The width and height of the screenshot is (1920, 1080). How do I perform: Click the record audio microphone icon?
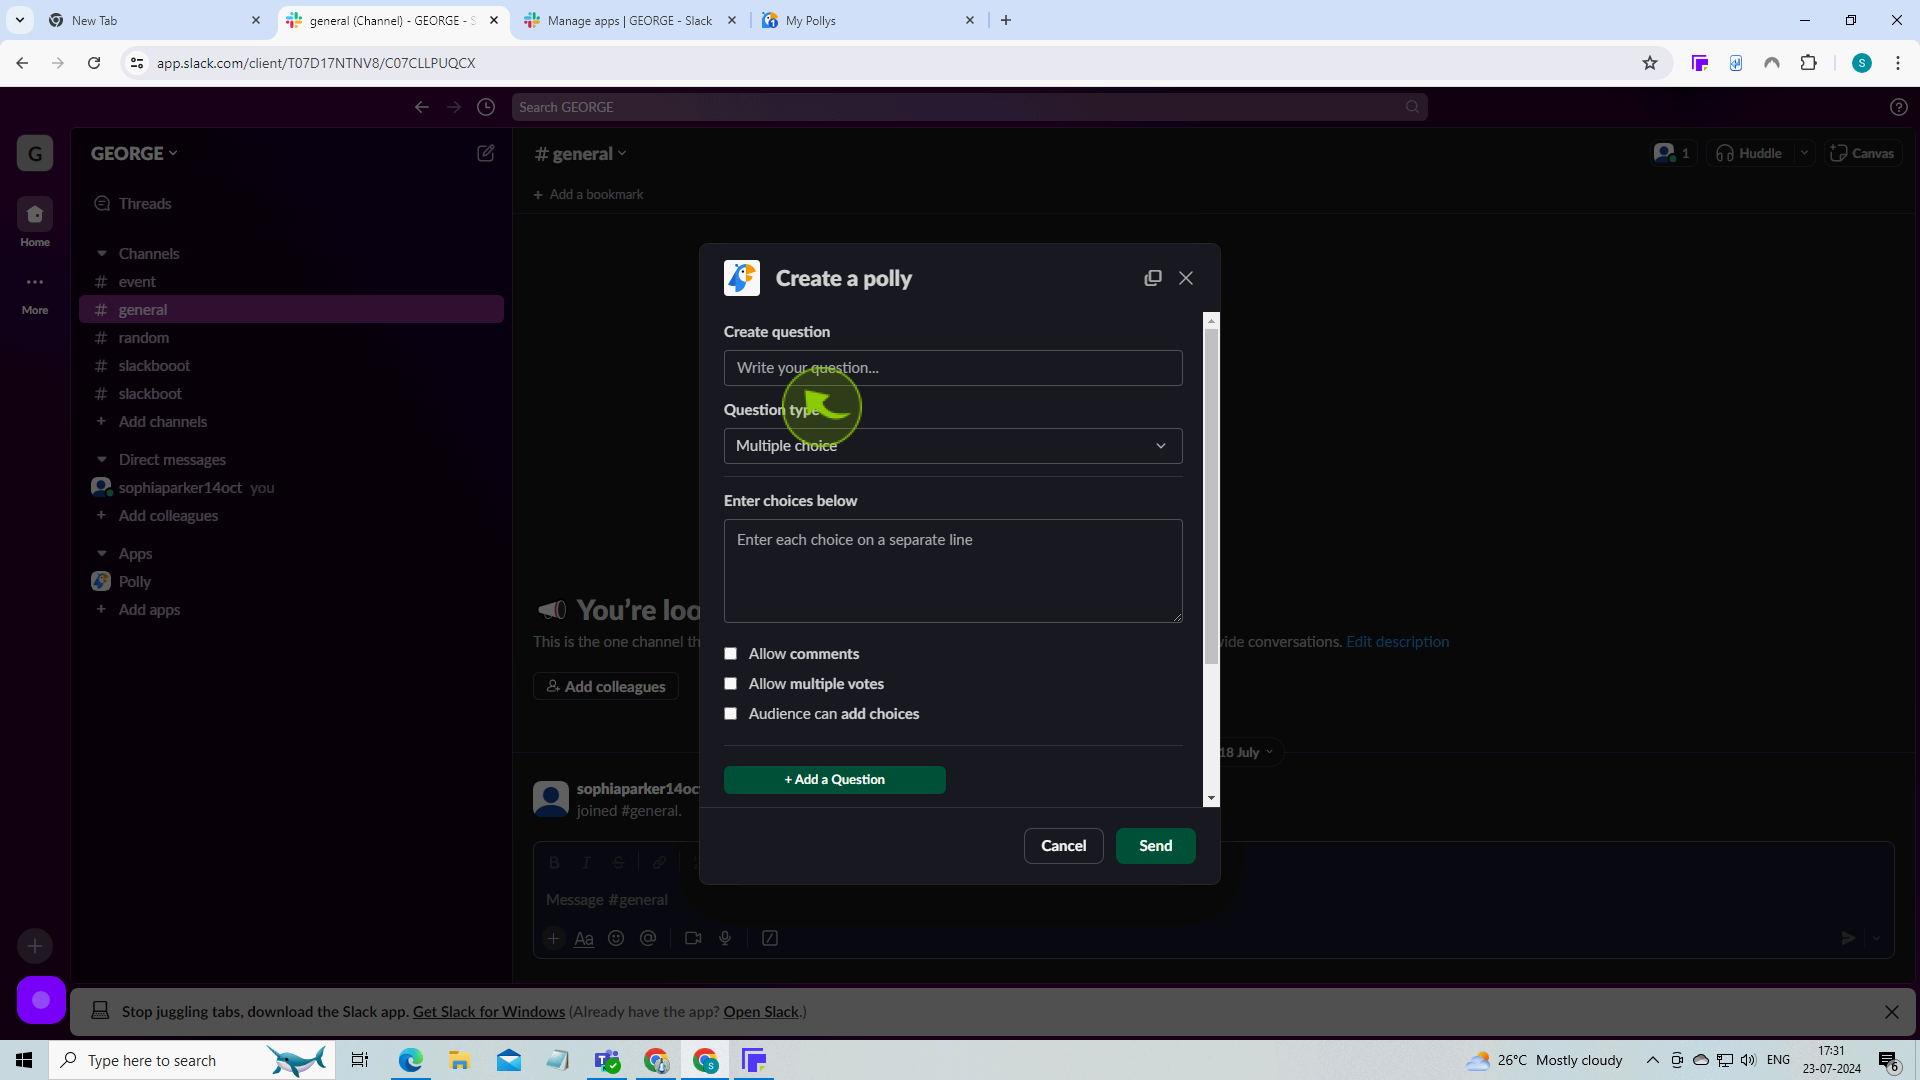click(x=725, y=938)
